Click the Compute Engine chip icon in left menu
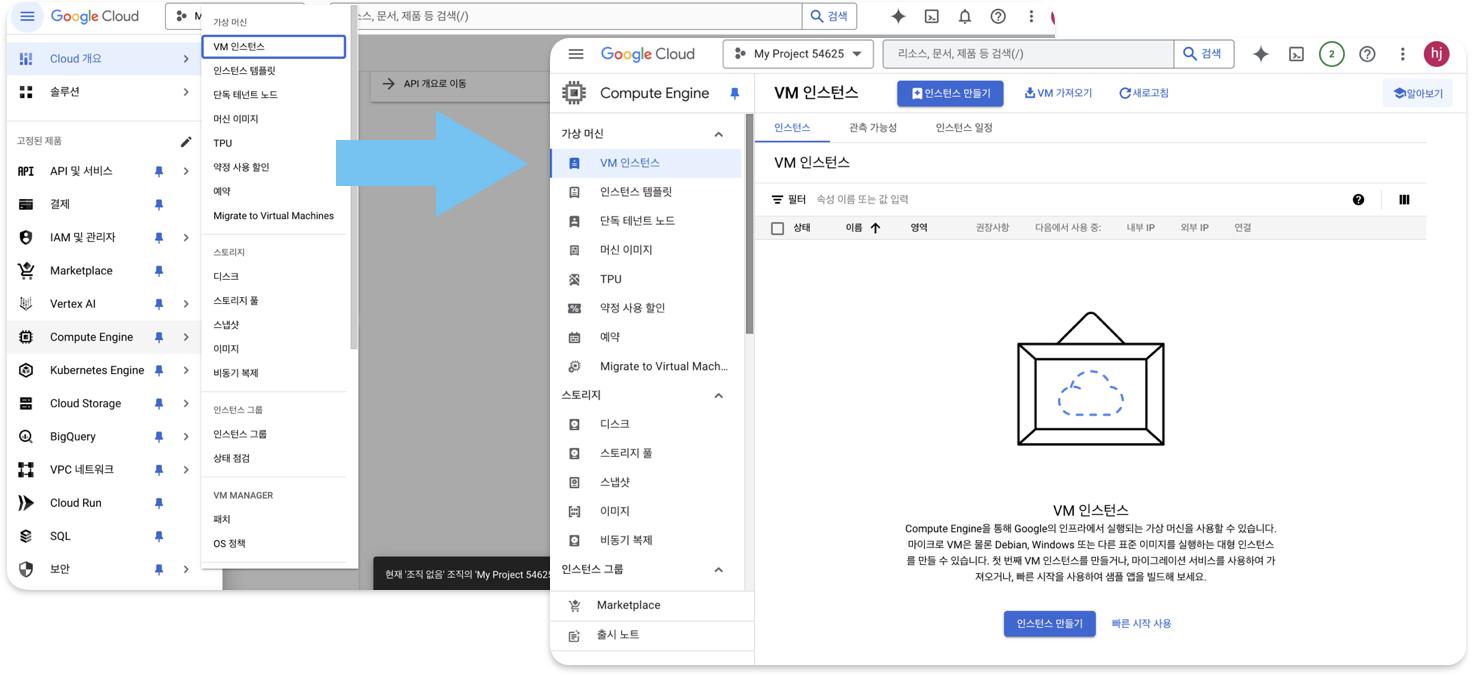 pyautogui.click(x=26, y=337)
